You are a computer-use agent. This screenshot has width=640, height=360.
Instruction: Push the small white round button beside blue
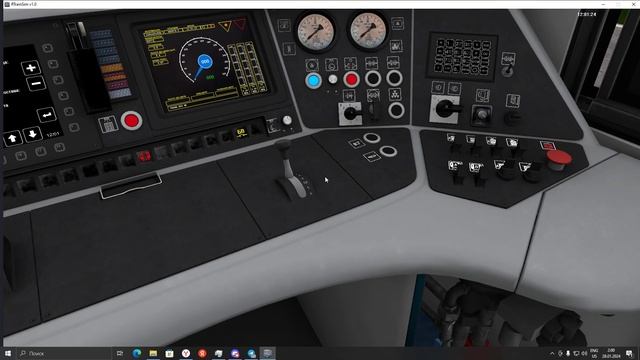pyautogui.click(x=333, y=79)
